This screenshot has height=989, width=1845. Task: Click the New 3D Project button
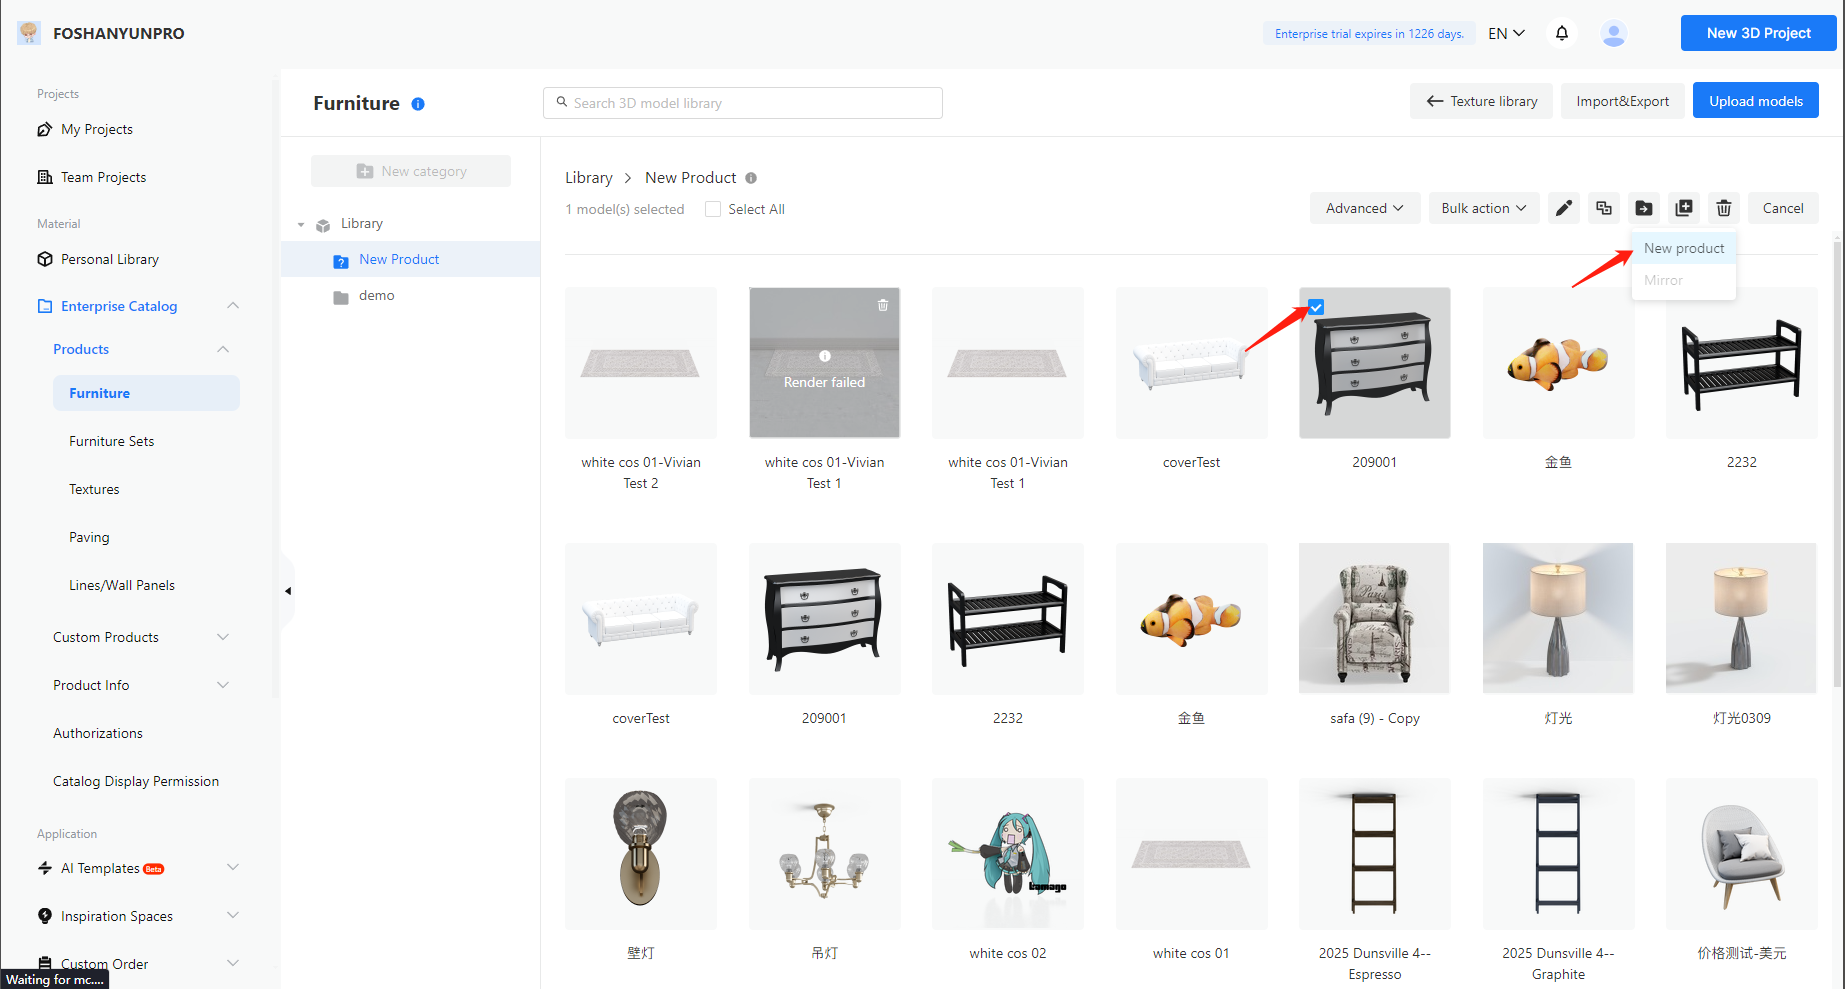click(1758, 33)
